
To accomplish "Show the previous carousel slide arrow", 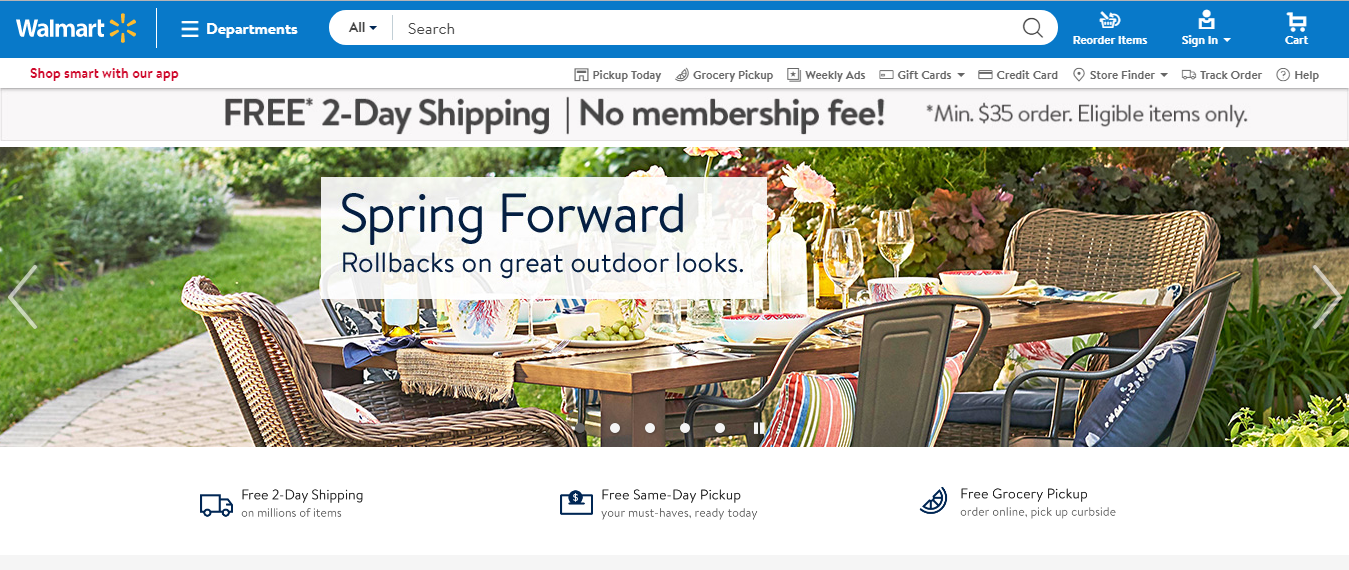I will pos(22,297).
